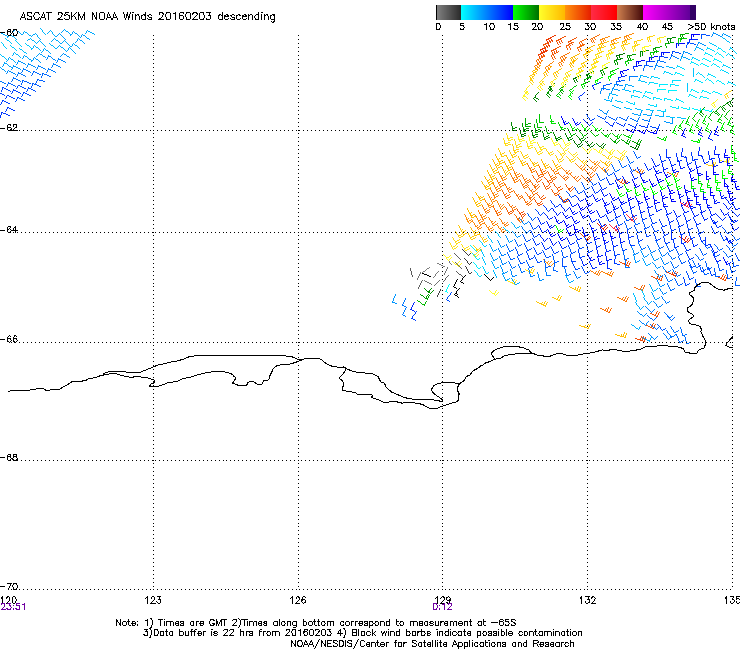
Task: Click the yellow 20-25 knots legend segment
Action: [x=552, y=12]
